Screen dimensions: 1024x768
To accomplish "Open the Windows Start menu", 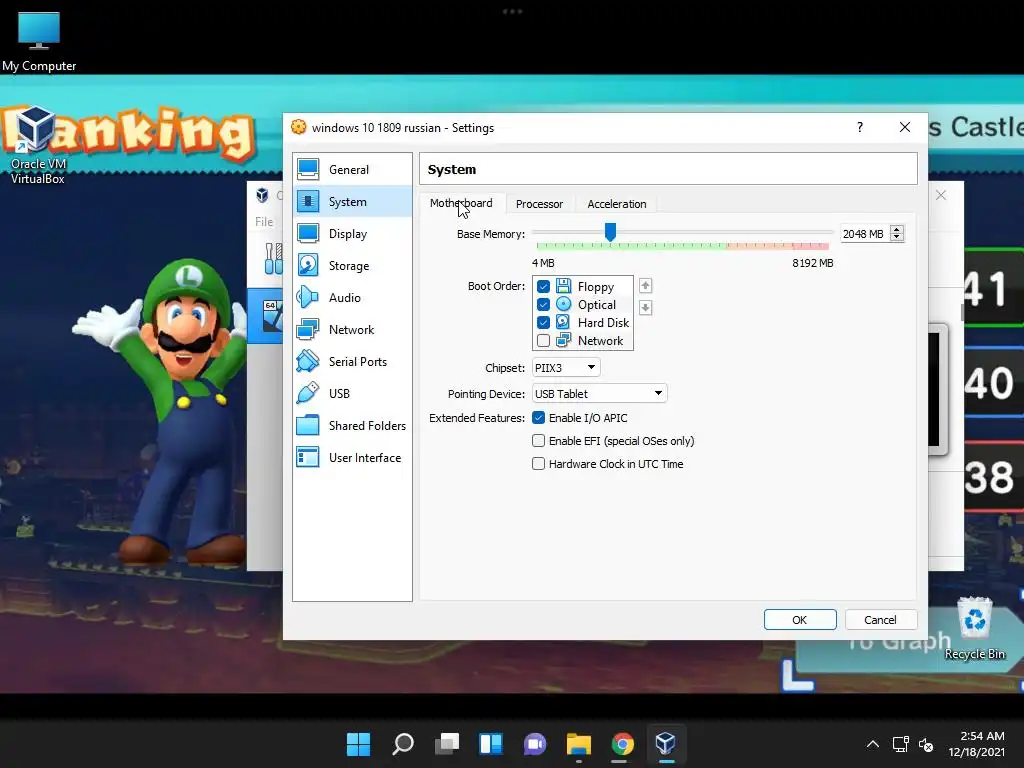I will [358, 744].
